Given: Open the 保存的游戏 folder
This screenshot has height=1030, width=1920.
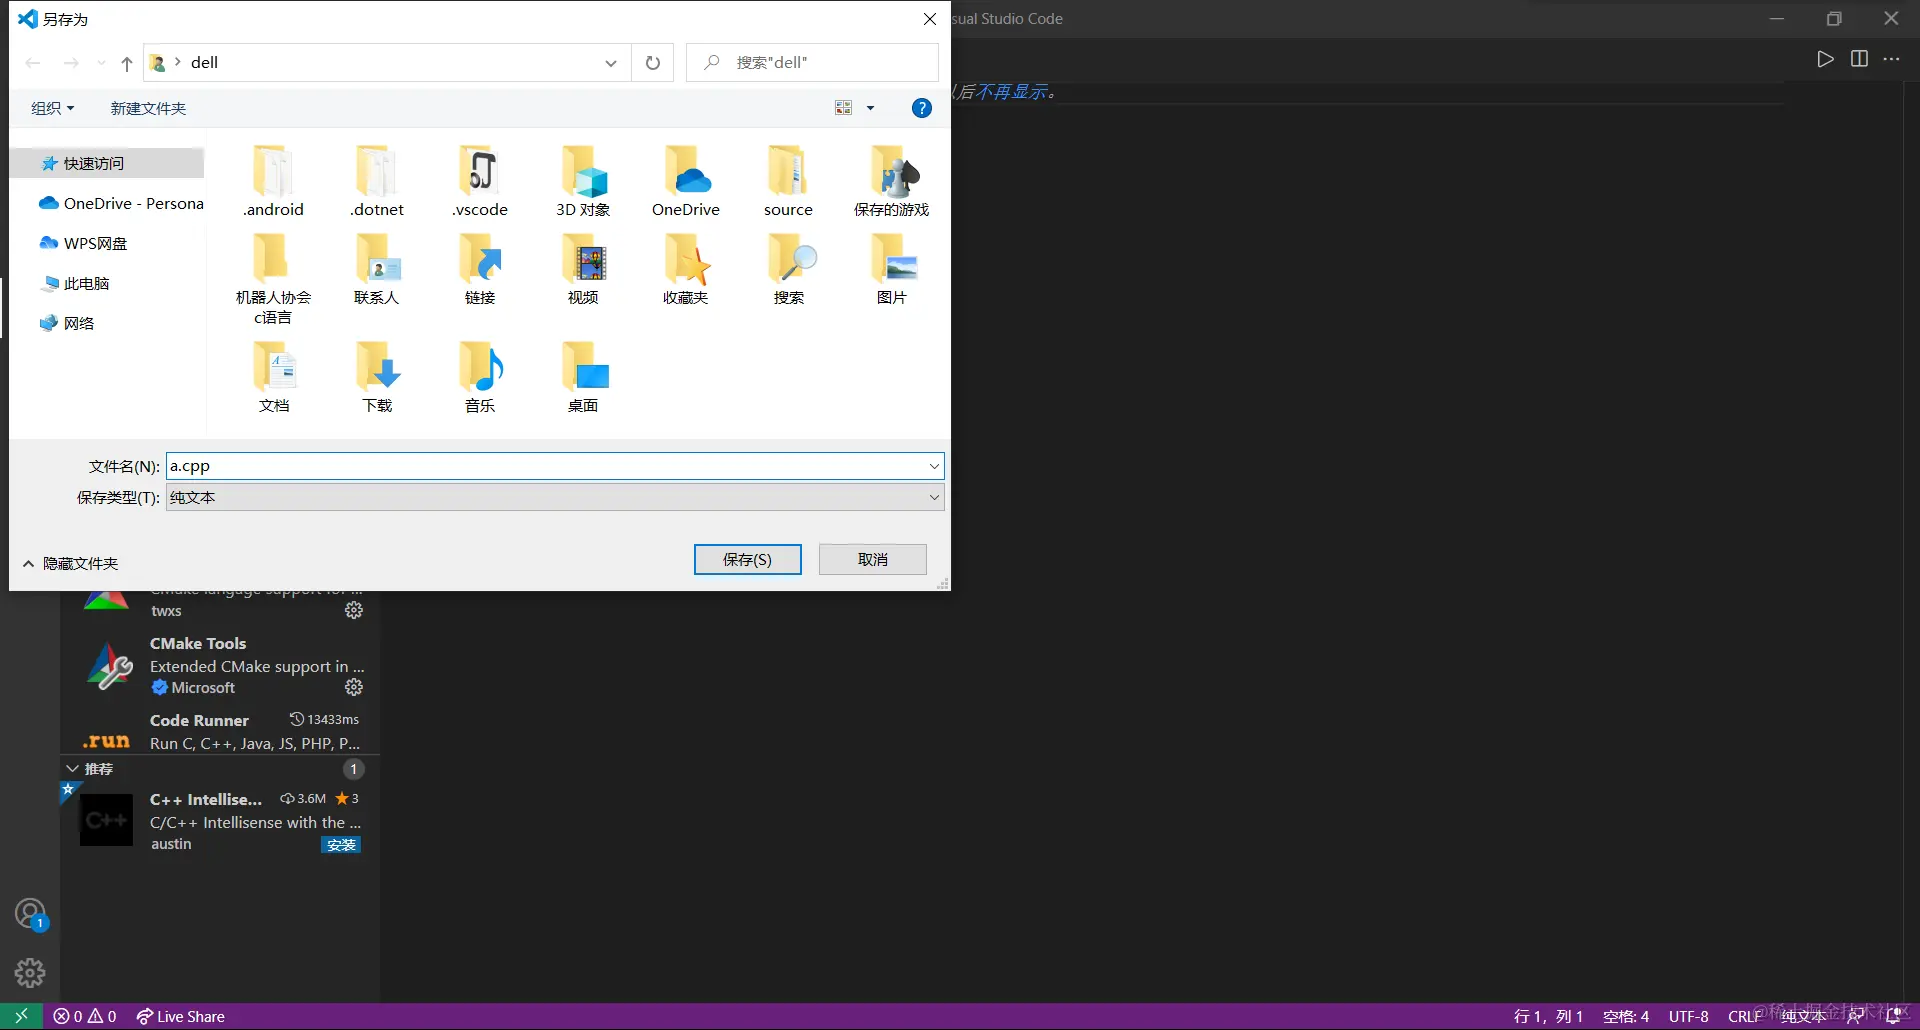Looking at the screenshot, I should (x=891, y=181).
